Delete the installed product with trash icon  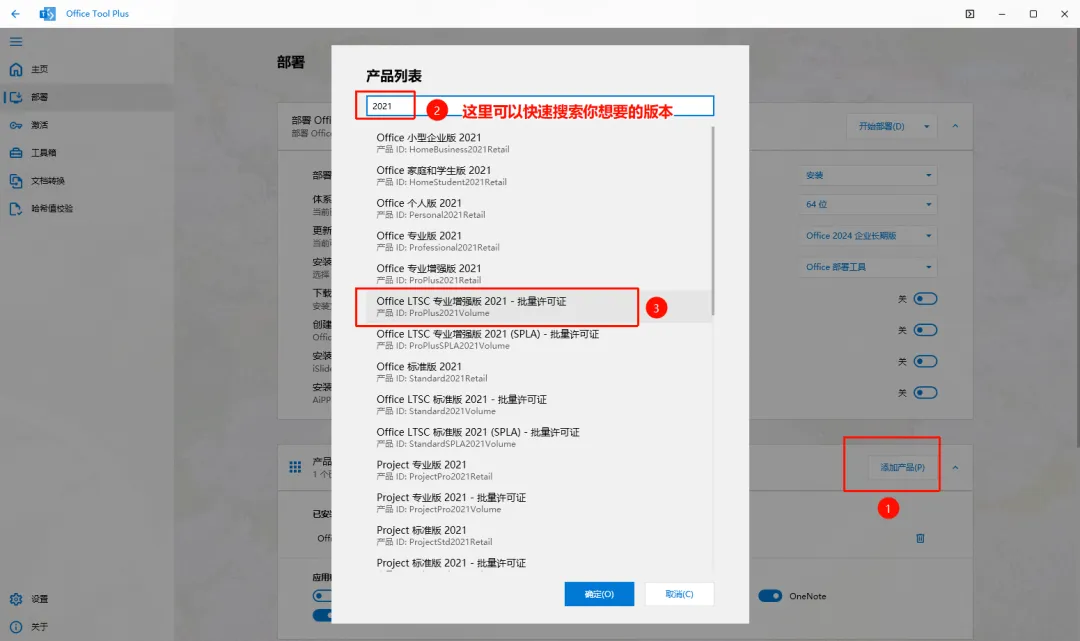(920, 538)
